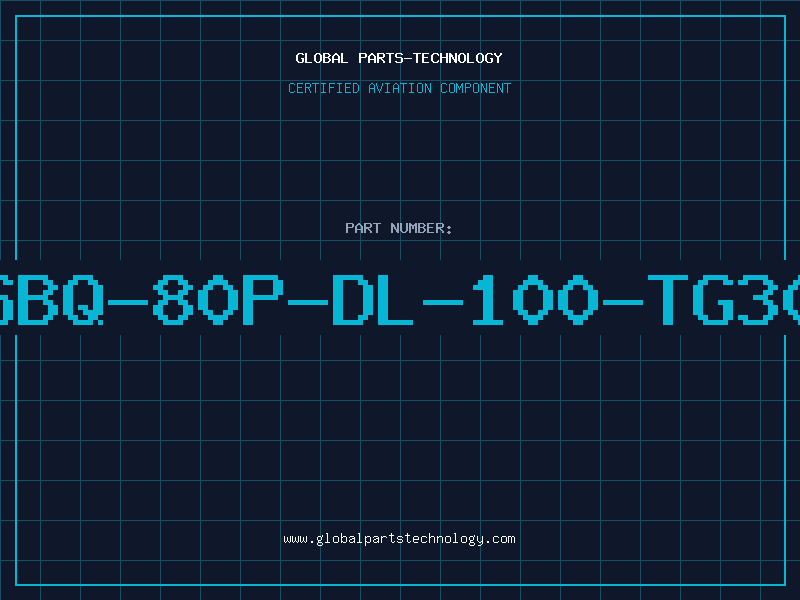Click the word PART in the label
Image resolution: width=800 pixels, height=600 pixels.
tap(363, 228)
